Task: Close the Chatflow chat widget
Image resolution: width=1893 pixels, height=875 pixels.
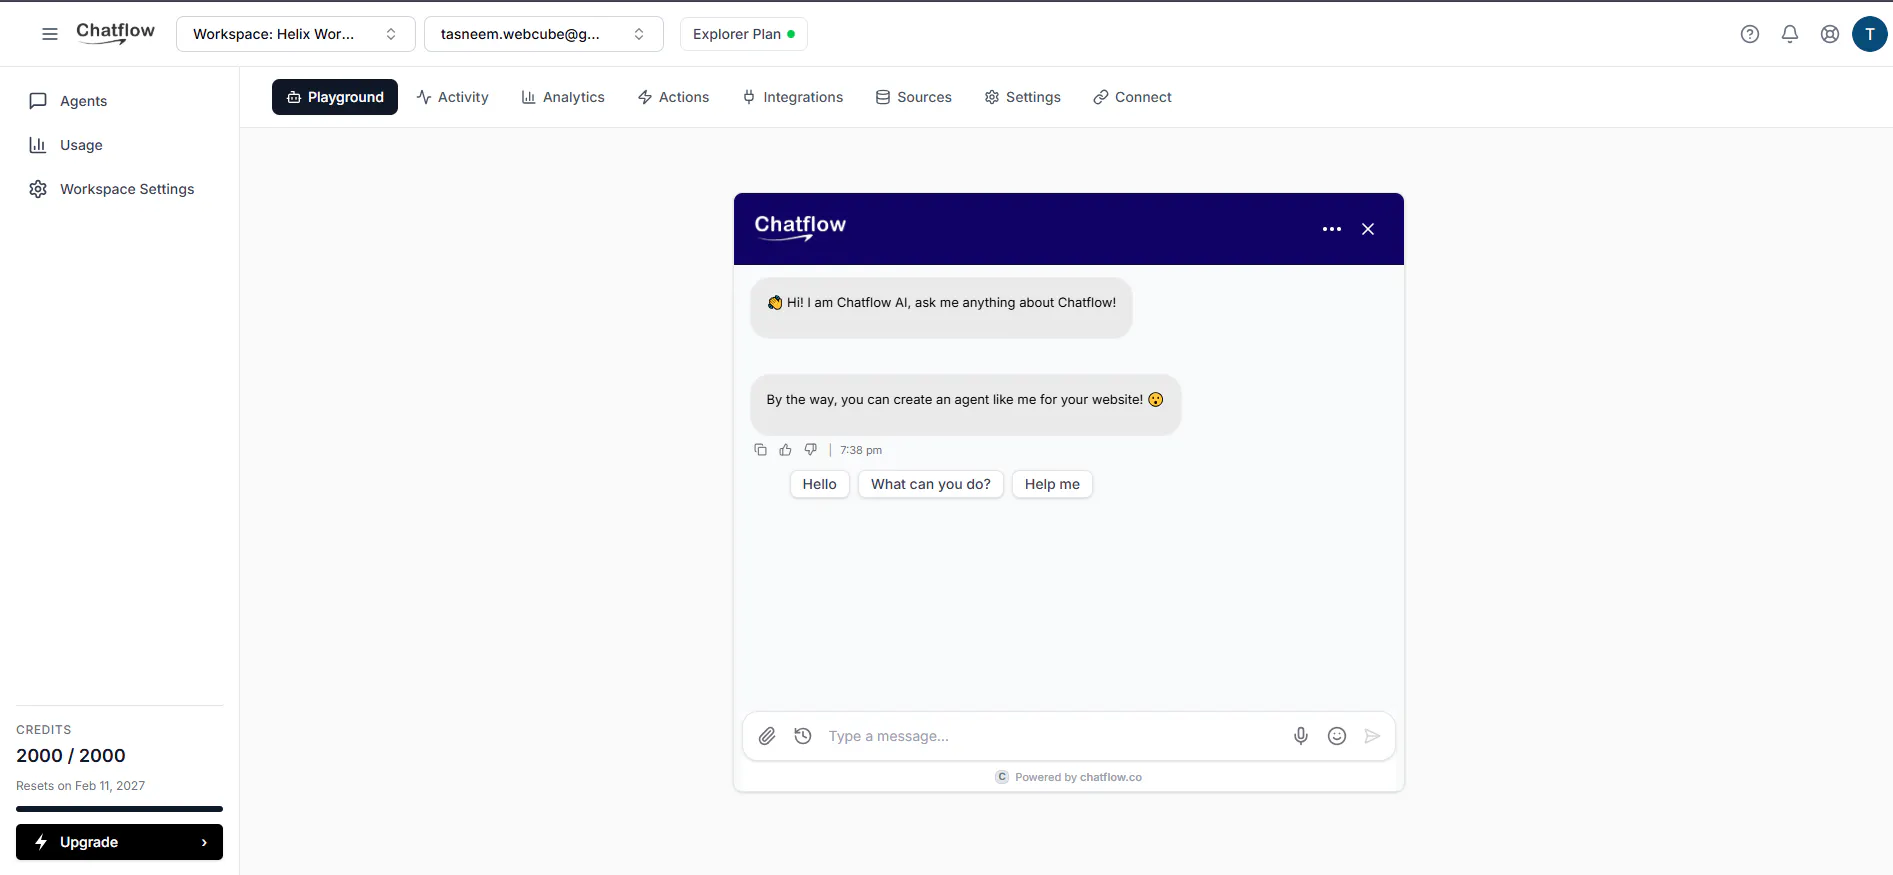Action: [x=1368, y=229]
